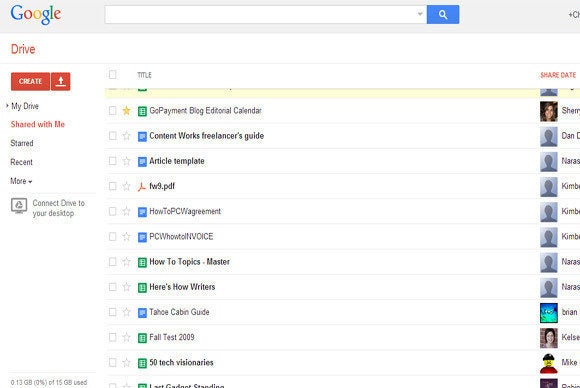
Task: Check the Article template checkbox
Action: coord(112,161)
